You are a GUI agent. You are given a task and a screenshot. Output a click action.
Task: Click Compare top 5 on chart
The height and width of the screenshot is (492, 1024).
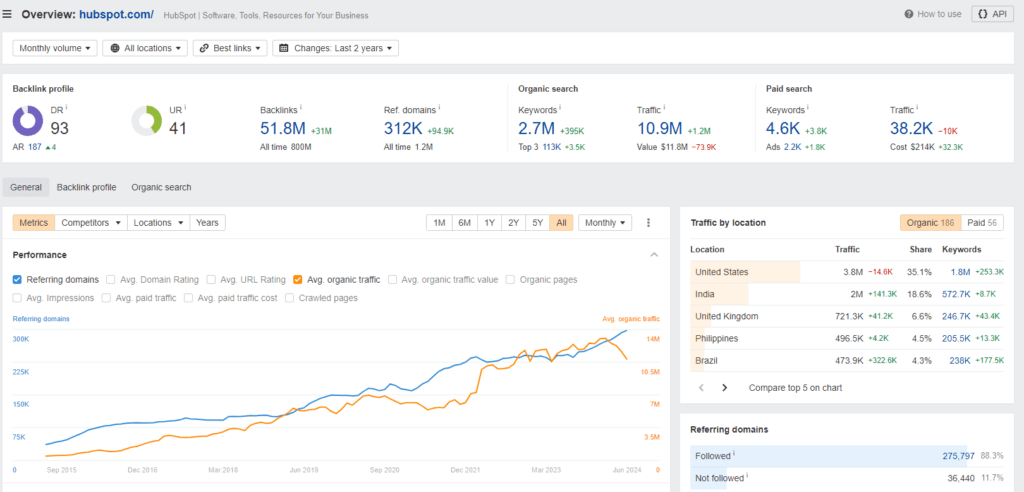point(795,387)
